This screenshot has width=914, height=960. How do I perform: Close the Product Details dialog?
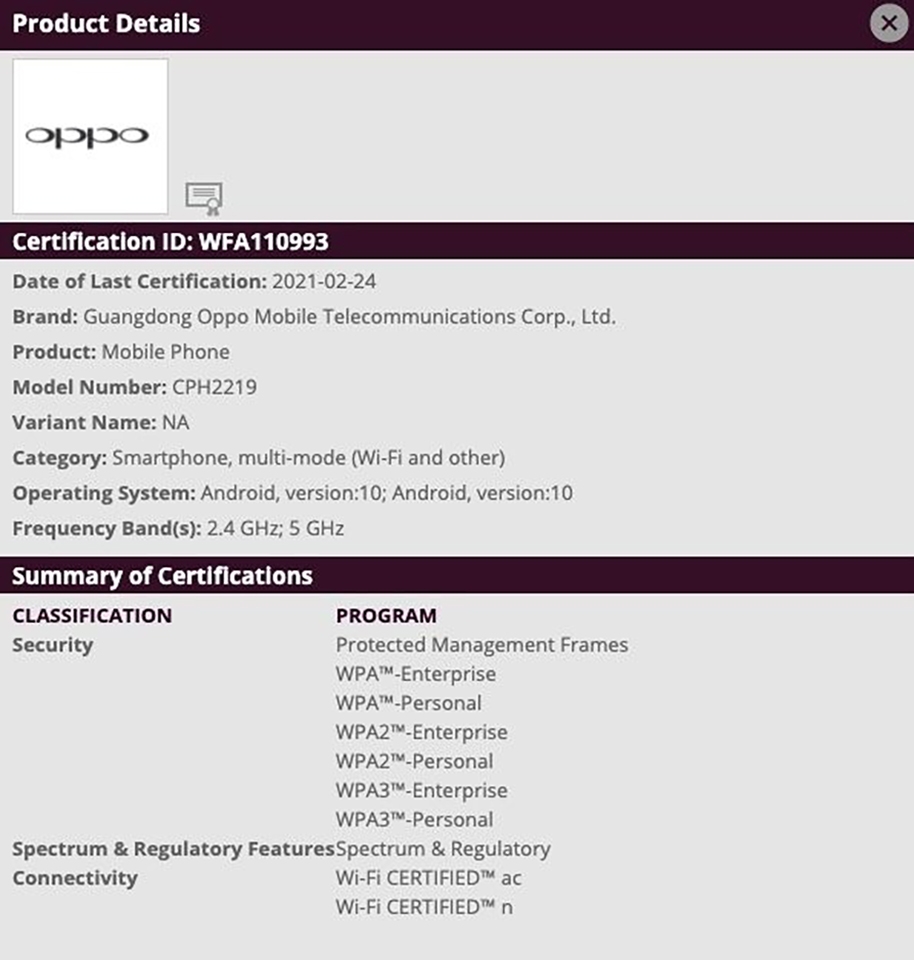888,23
